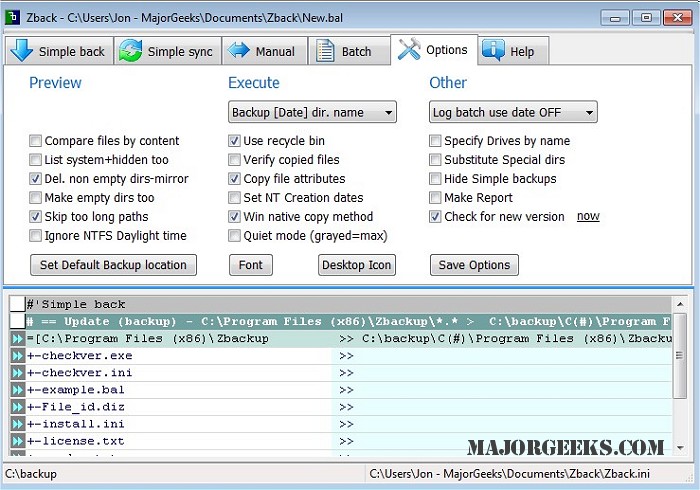Click the arrow icon beside File_id.diz
Viewport: 700px width, 490px height.
17,407
